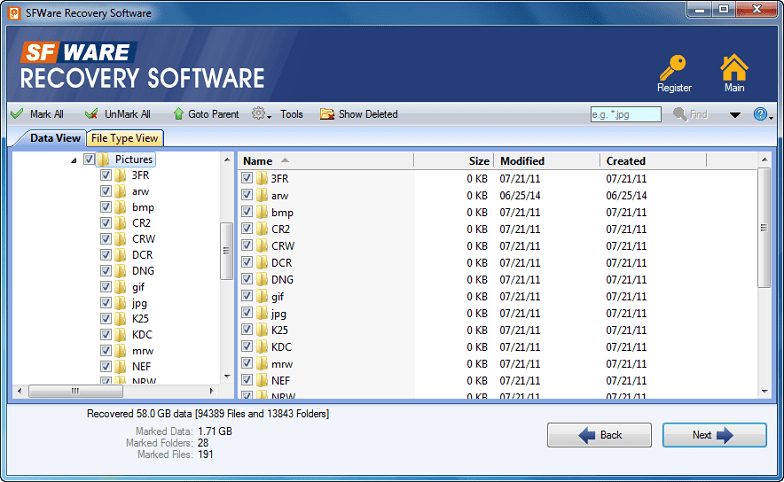The width and height of the screenshot is (784, 482).
Task: Click the gif folder icon in file list
Action: 262,296
